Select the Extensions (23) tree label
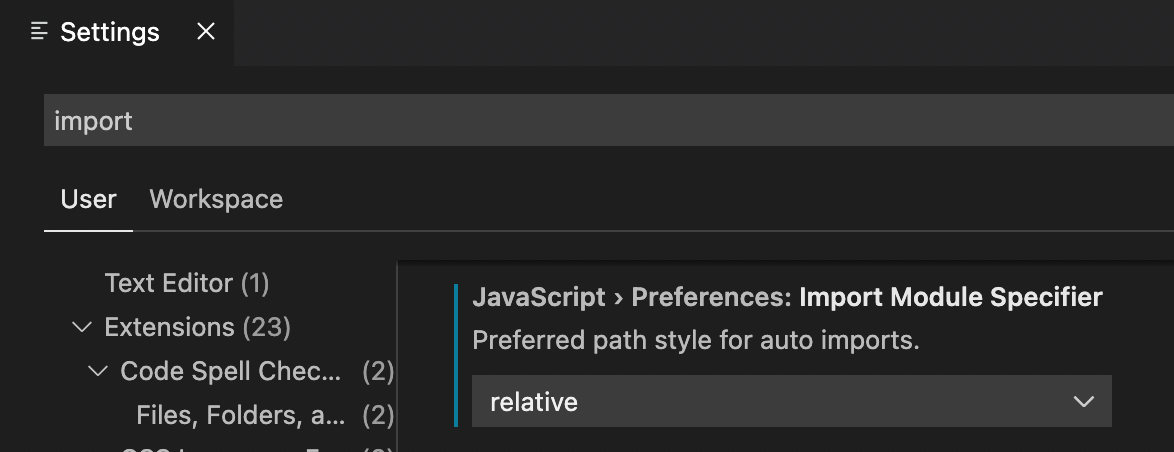 coord(198,327)
